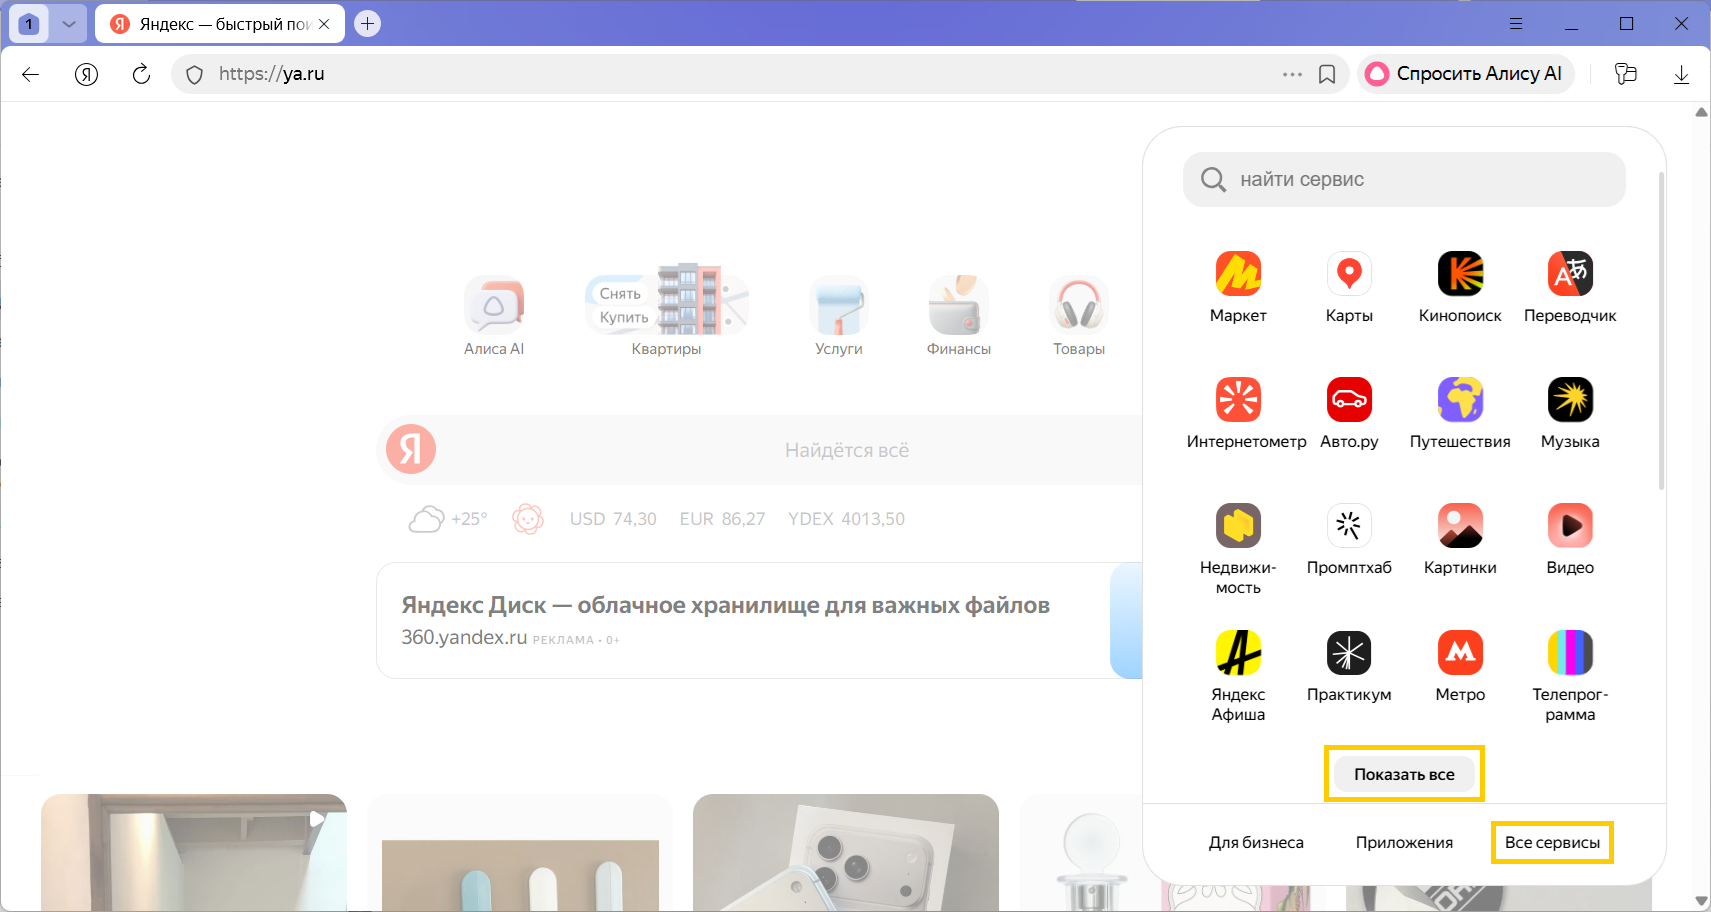Open the Переводчик service
Screen dimensions: 1711x912
tap(1570, 287)
